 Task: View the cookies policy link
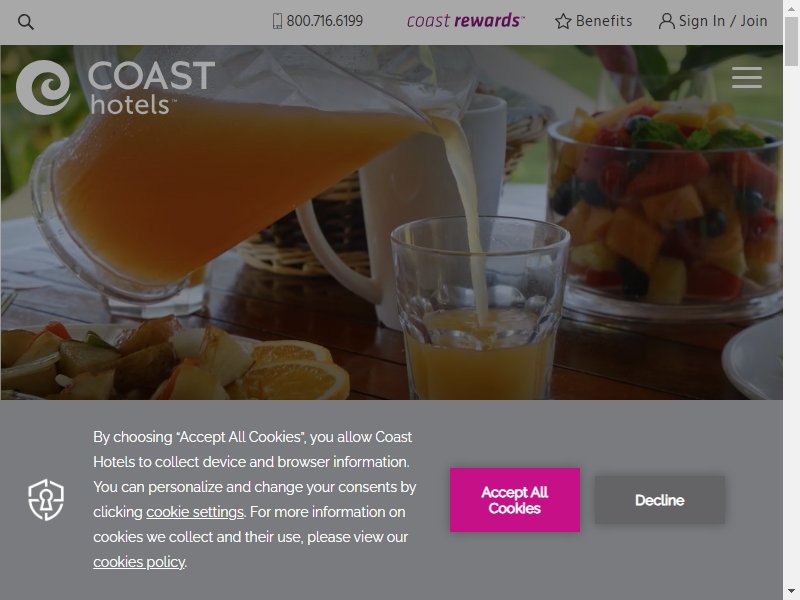coord(139,562)
